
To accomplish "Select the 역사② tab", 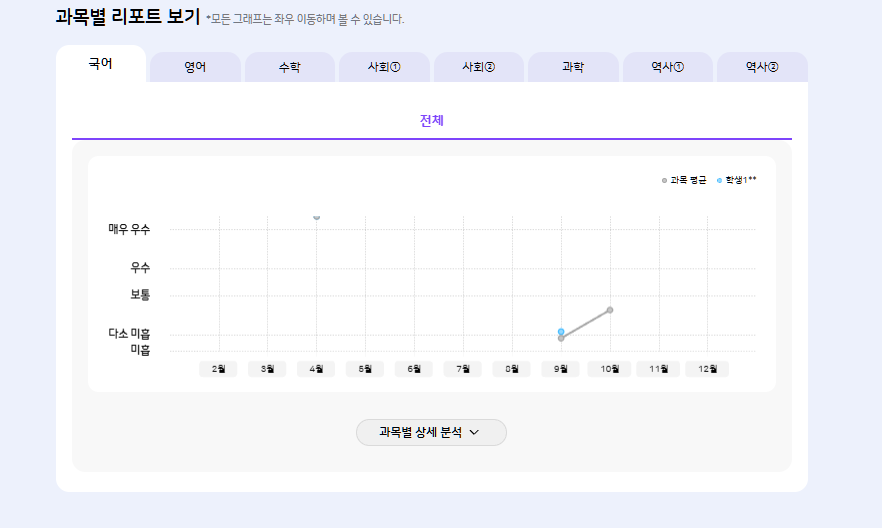I will click(x=762, y=68).
